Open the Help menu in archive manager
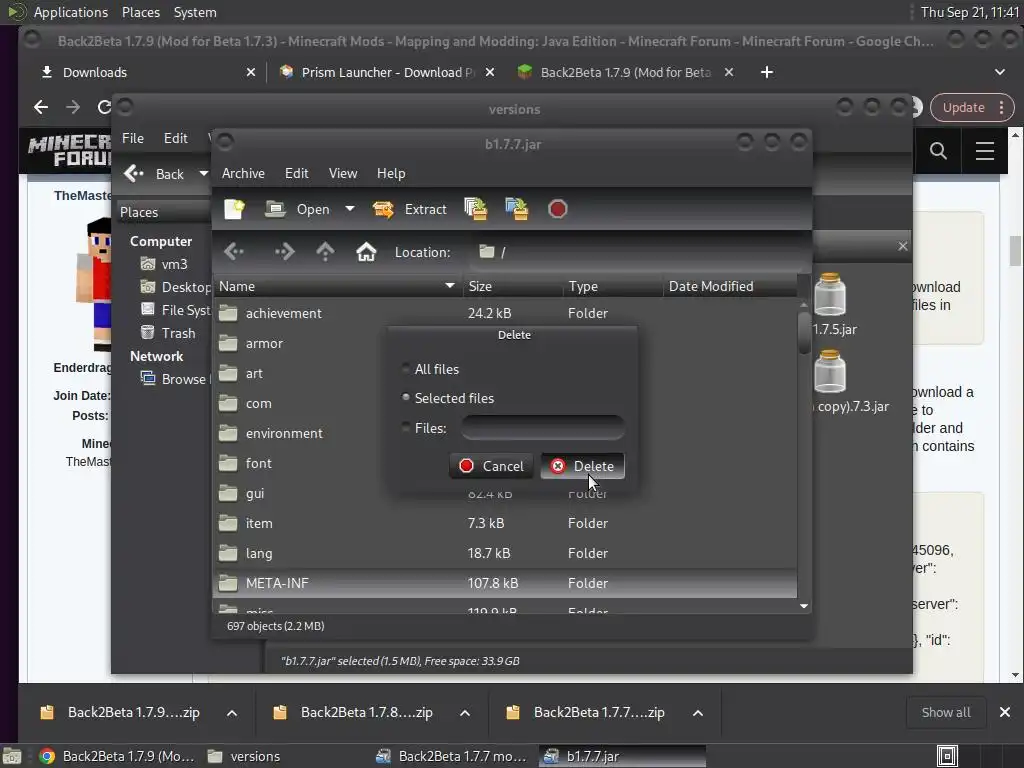The width and height of the screenshot is (1024, 768). [391, 173]
